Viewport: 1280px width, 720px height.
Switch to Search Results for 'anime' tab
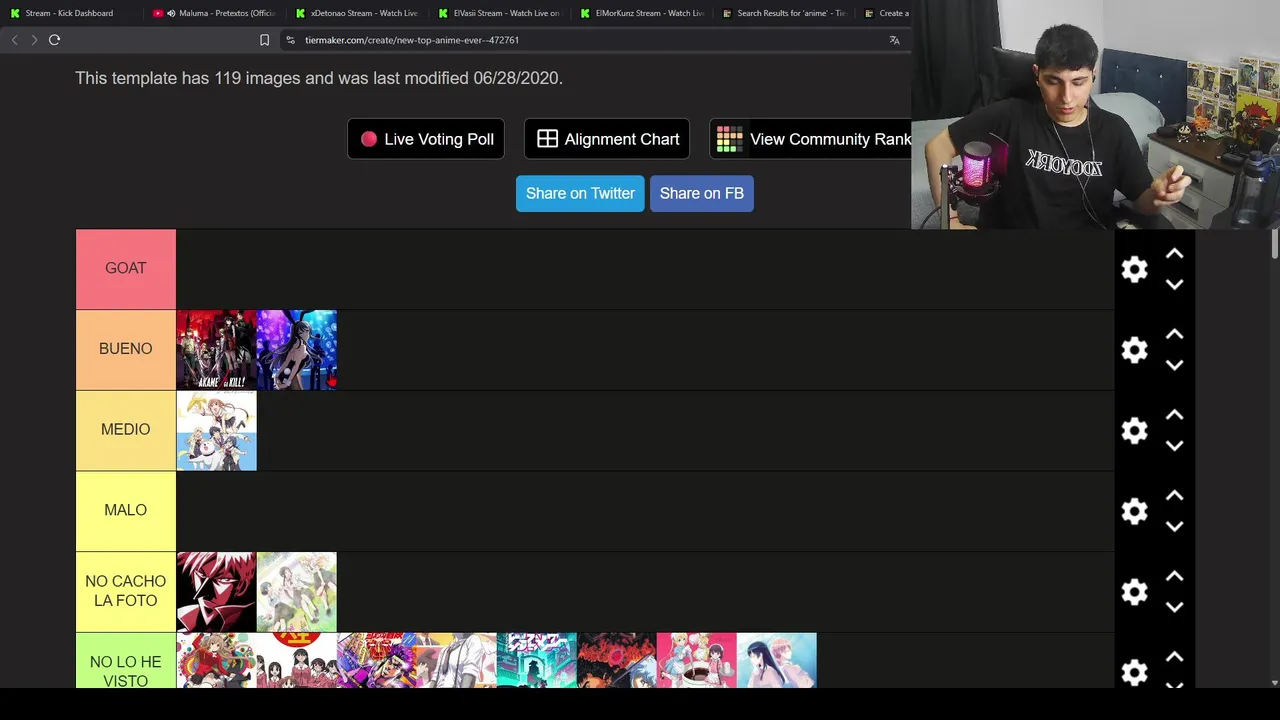(x=784, y=13)
